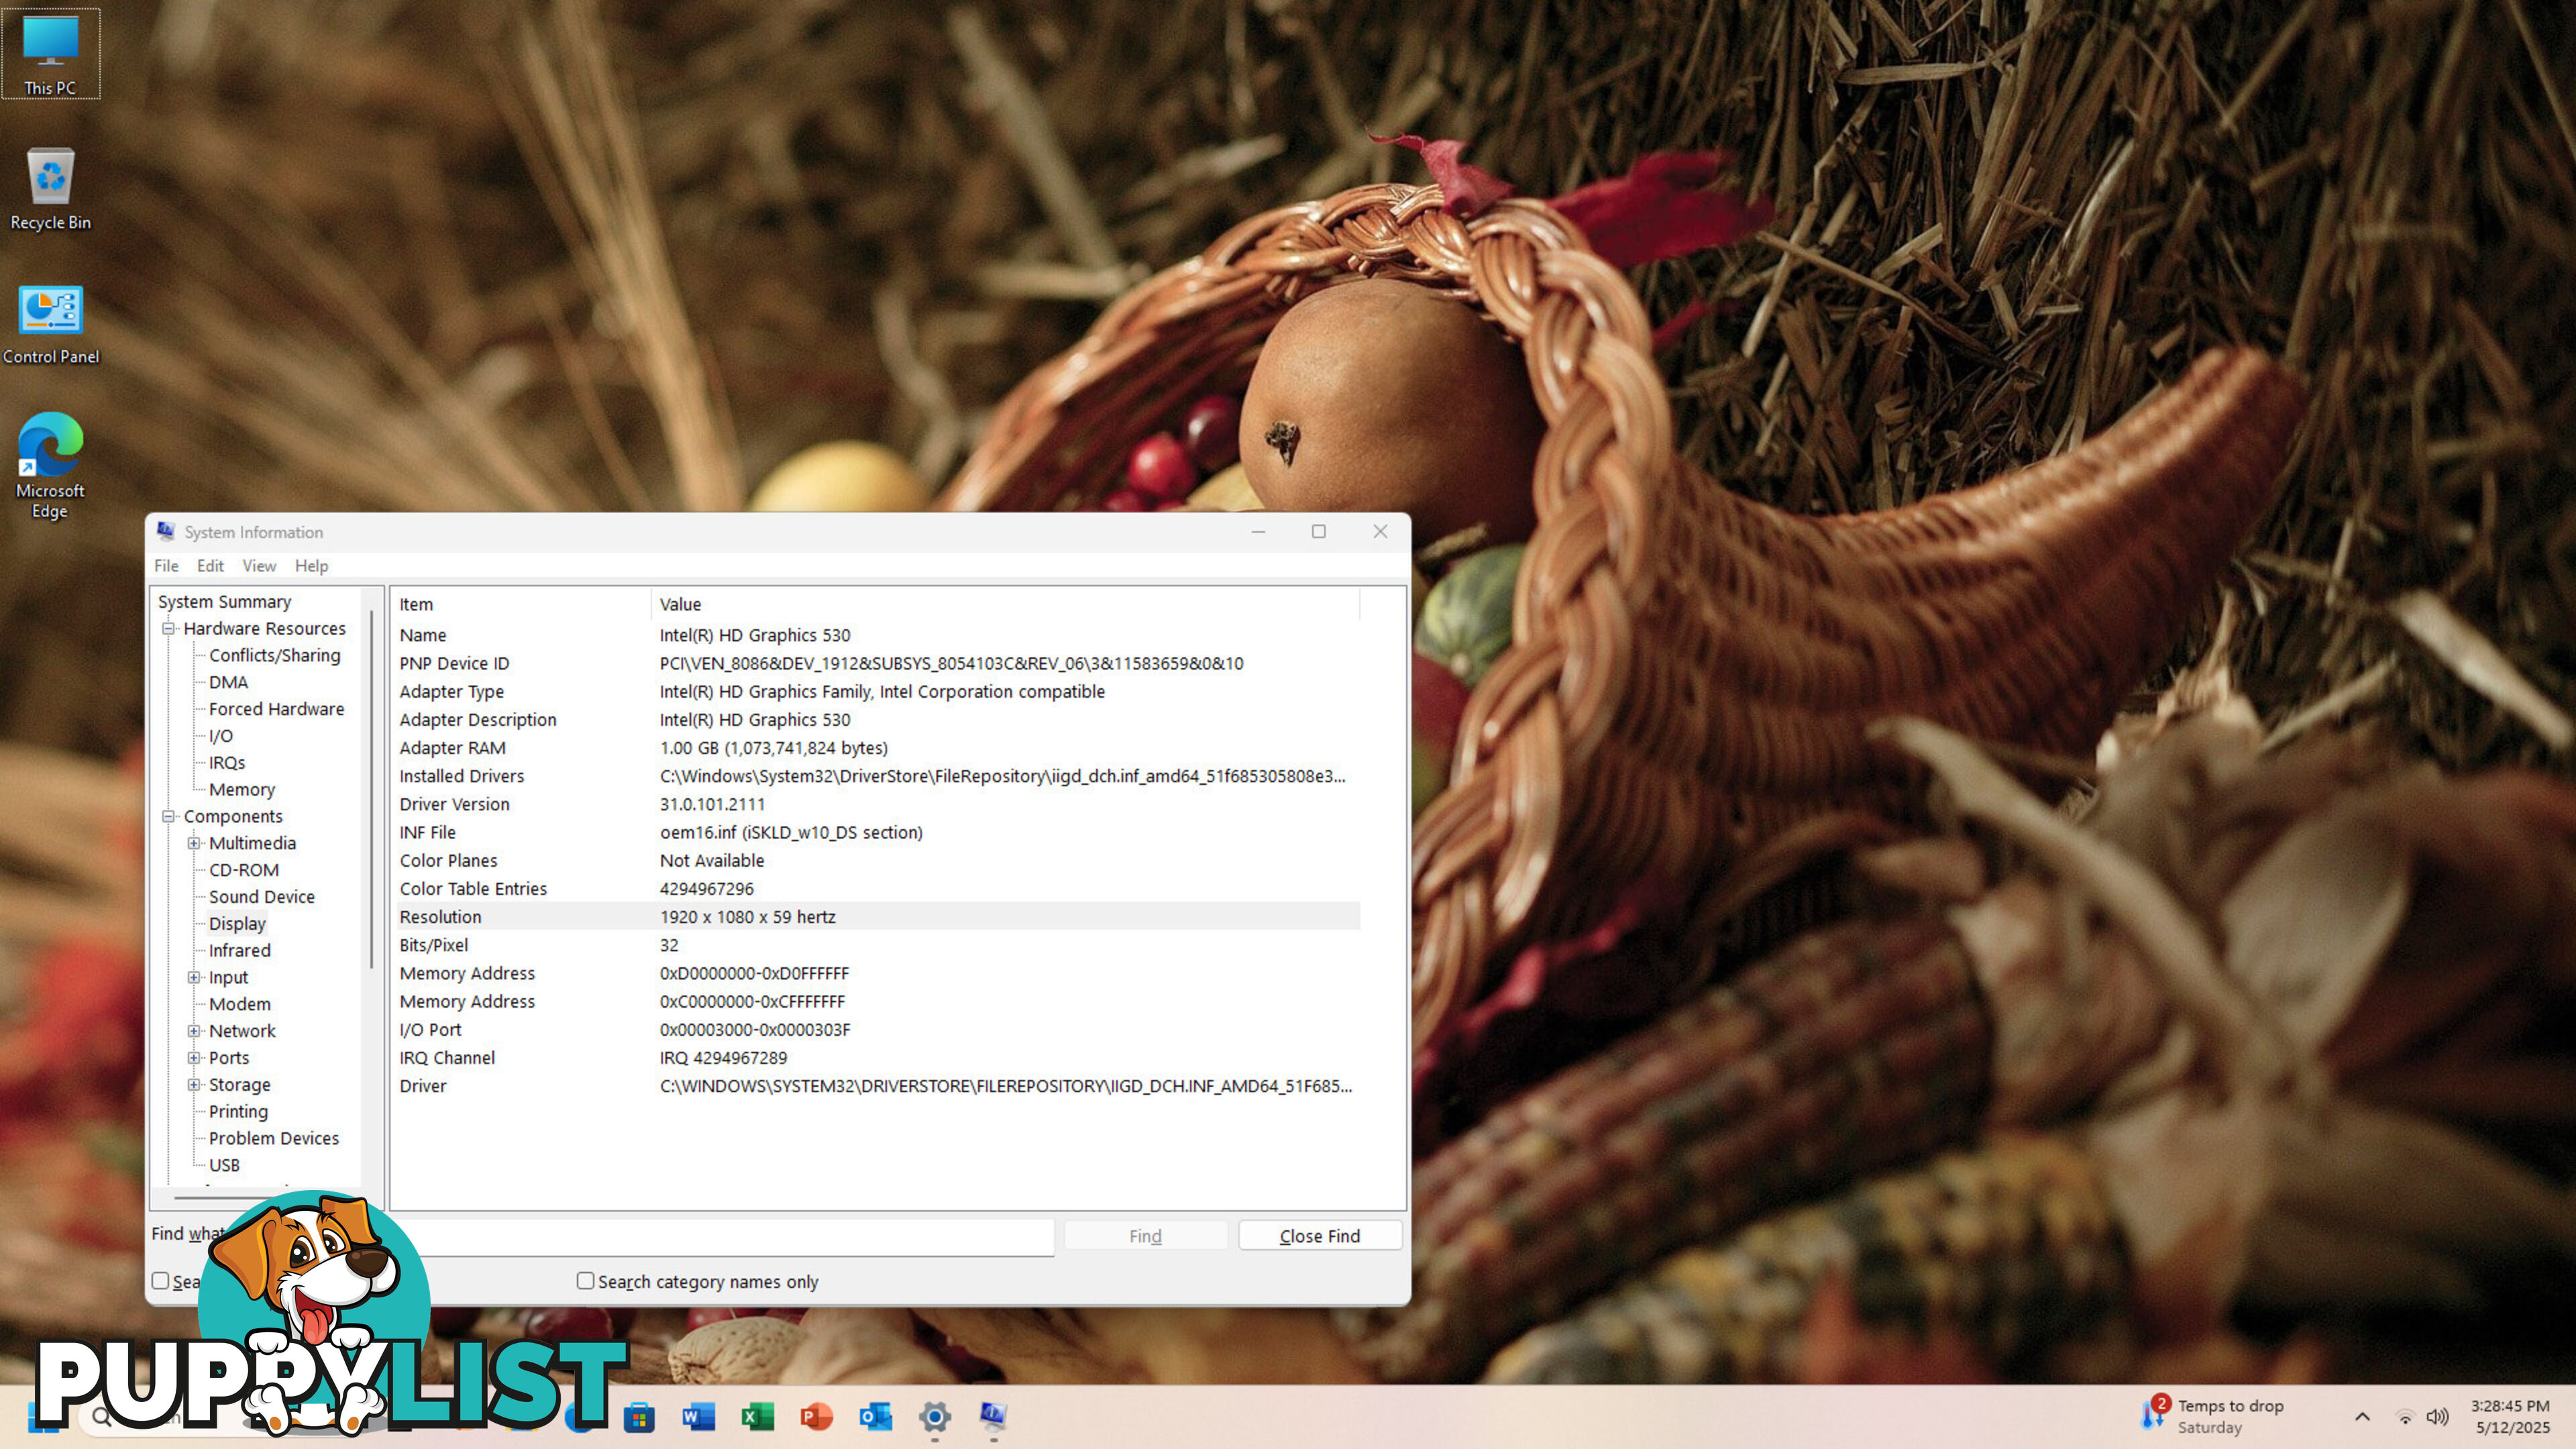This screenshot has height=1449, width=2576.
Task: Open the View menu
Action: (x=259, y=566)
